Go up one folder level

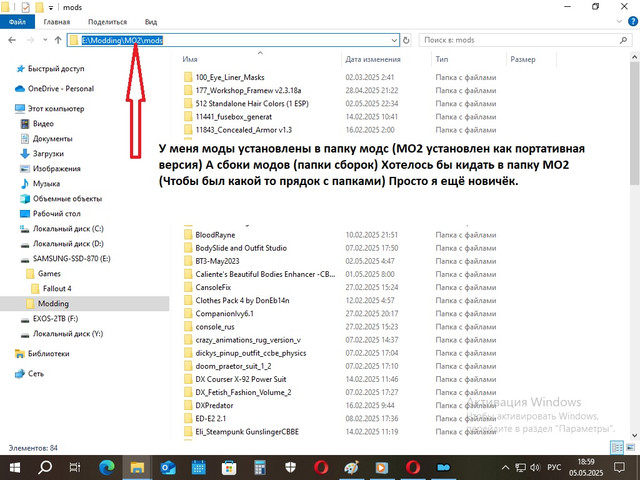coord(58,40)
